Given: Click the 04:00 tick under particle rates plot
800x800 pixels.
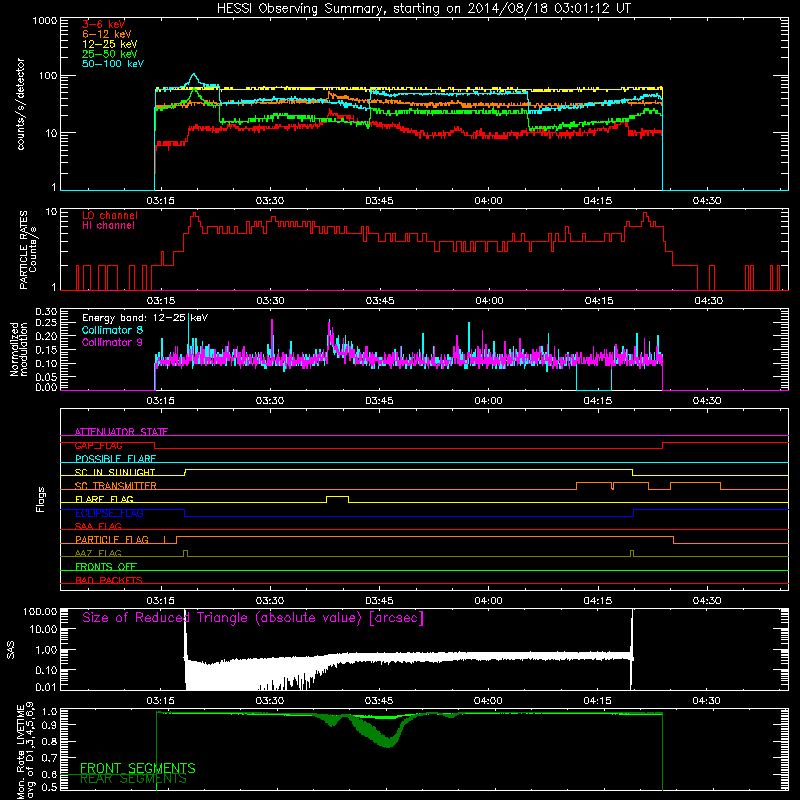Looking at the screenshot, I should pos(489,301).
